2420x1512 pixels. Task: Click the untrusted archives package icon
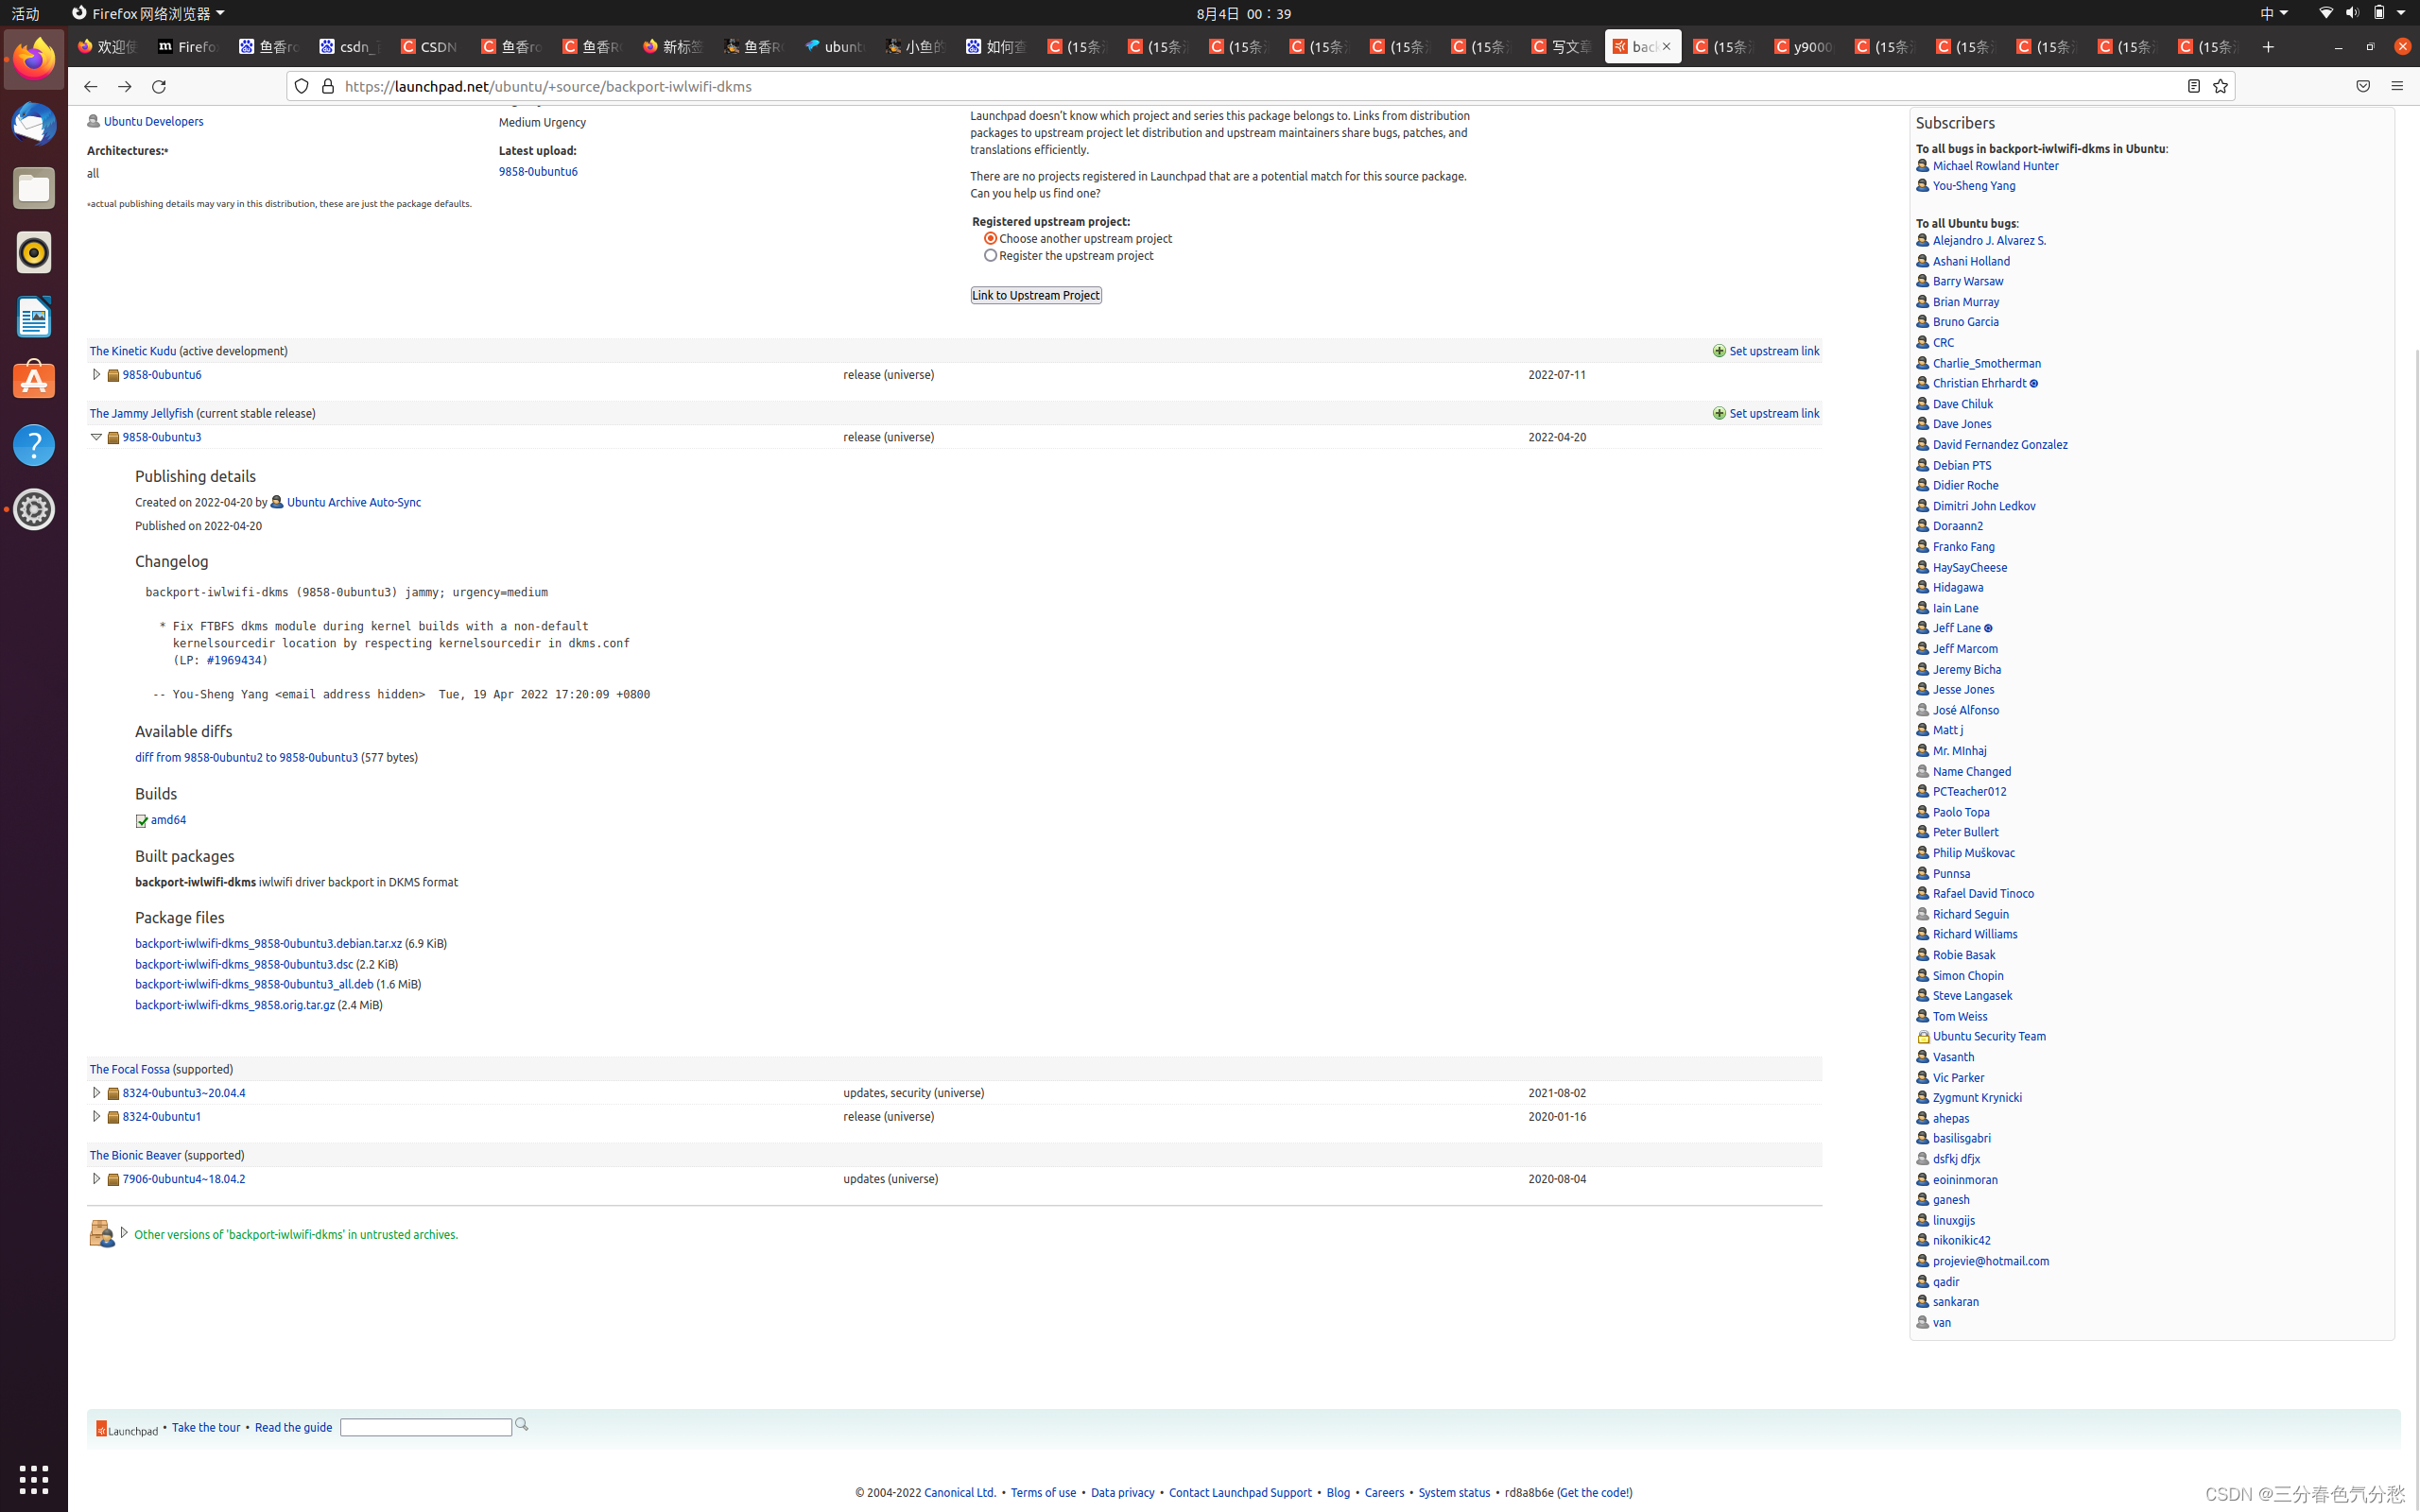101,1234
